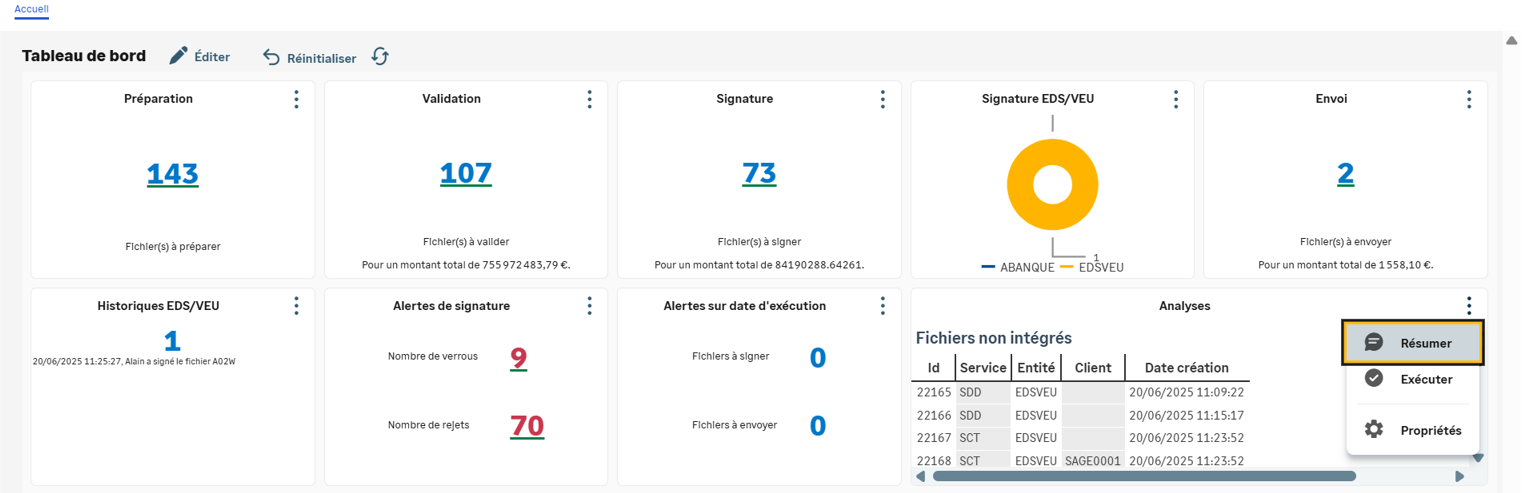1522x493 pixels.
Task: Switch to the Accueil tab
Action: (x=32, y=9)
